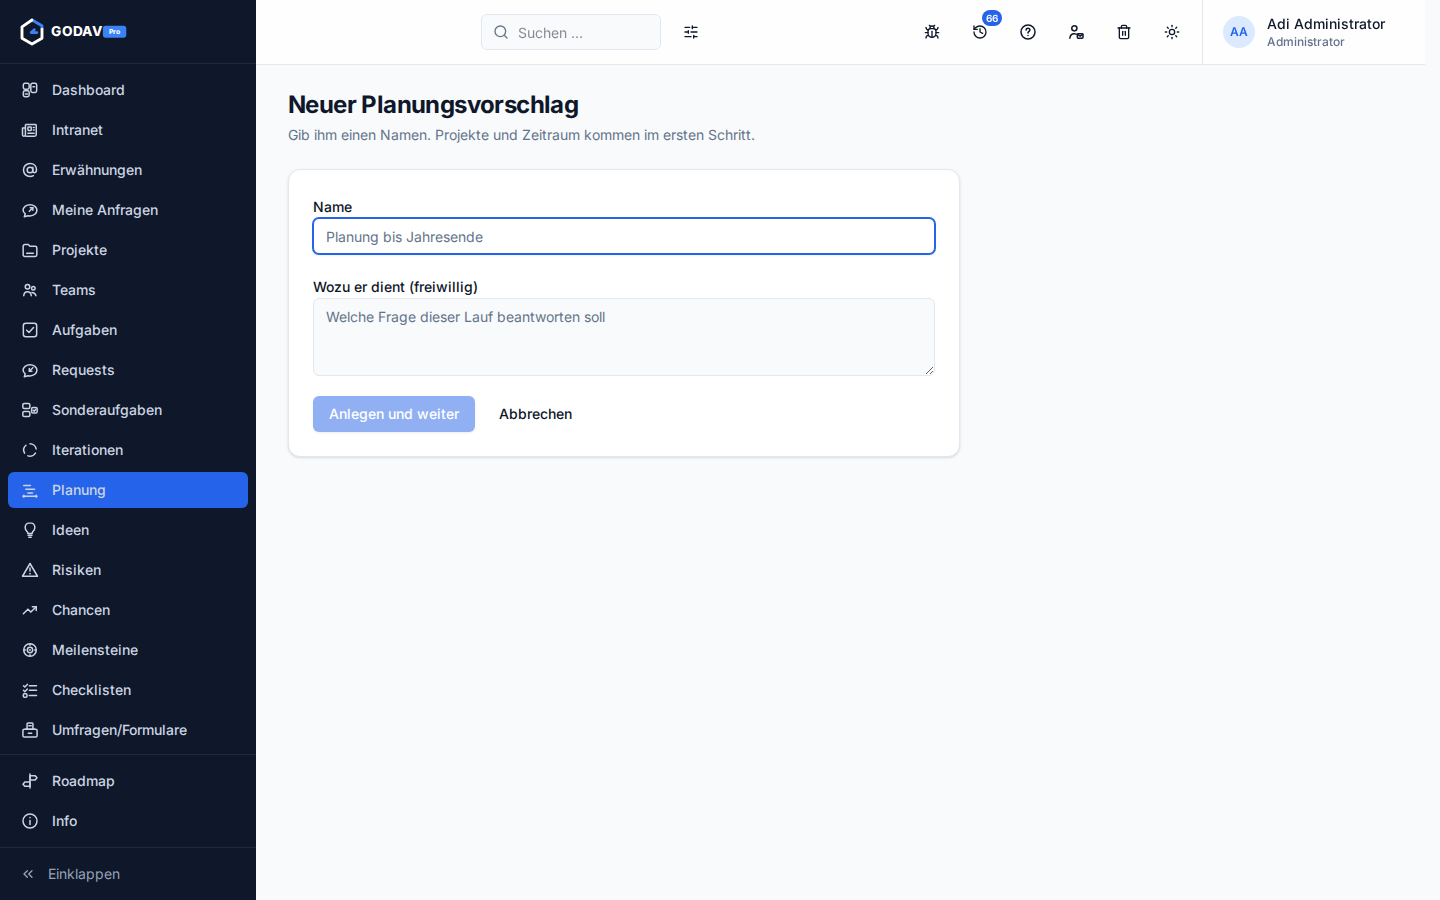Open the Aufgaben menu item
The width and height of the screenshot is (1440, 900).
[128, 330]
